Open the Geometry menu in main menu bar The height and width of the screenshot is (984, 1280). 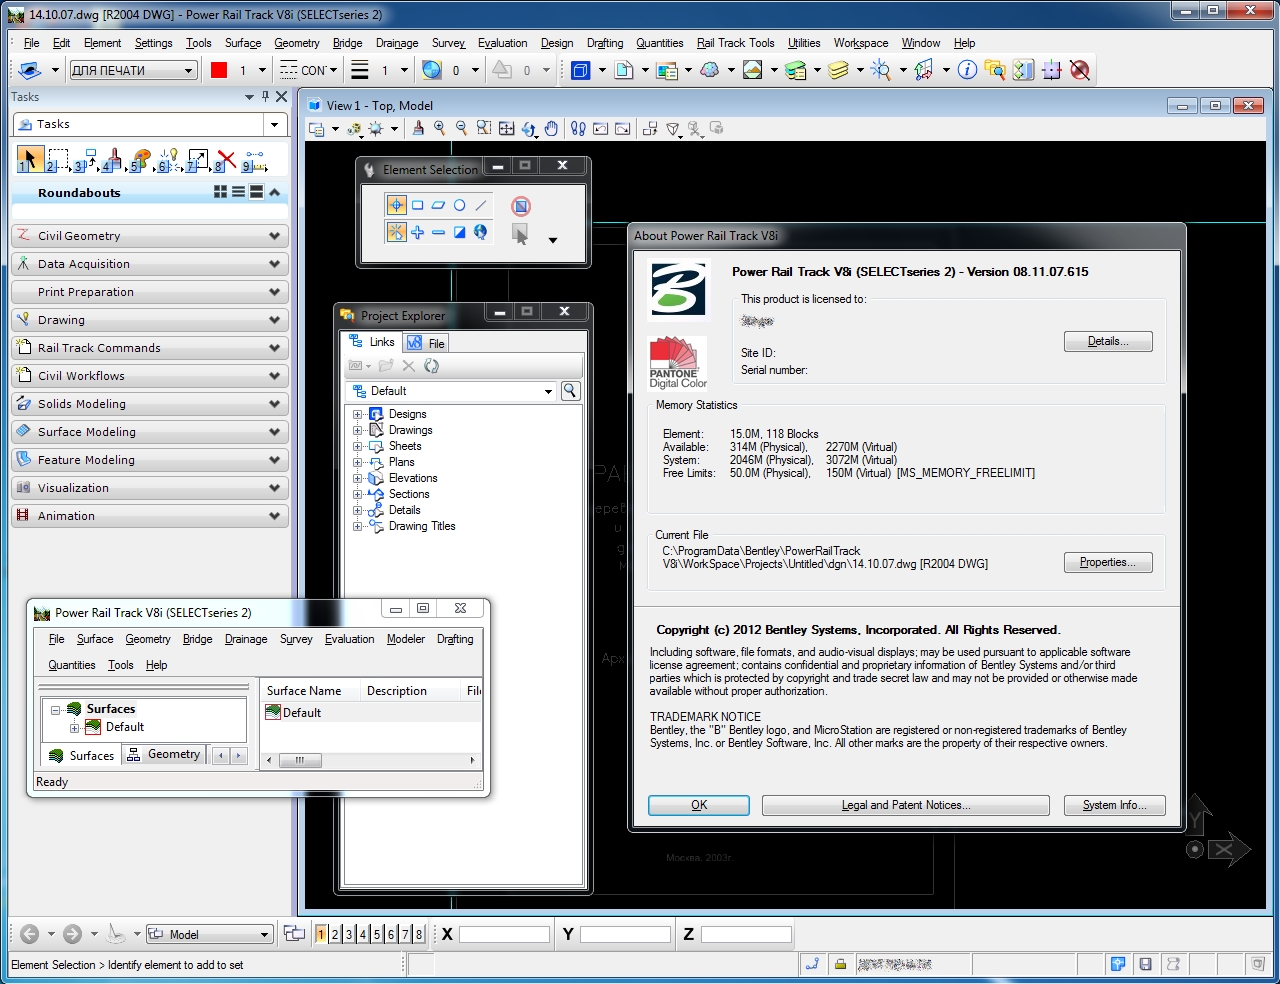point(296,43)
